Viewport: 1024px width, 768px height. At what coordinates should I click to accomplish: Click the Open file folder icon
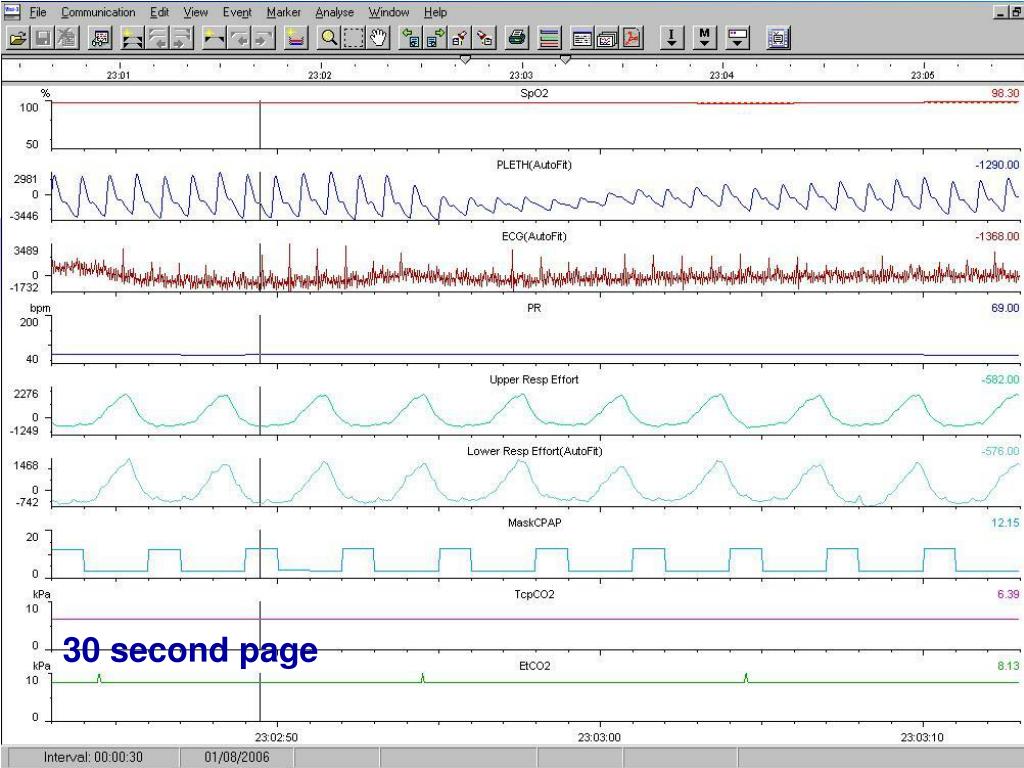click(18, 38)
